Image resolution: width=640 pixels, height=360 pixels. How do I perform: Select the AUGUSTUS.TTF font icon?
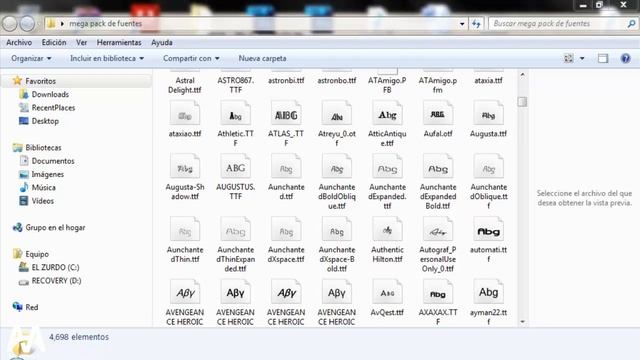[236, 167]
